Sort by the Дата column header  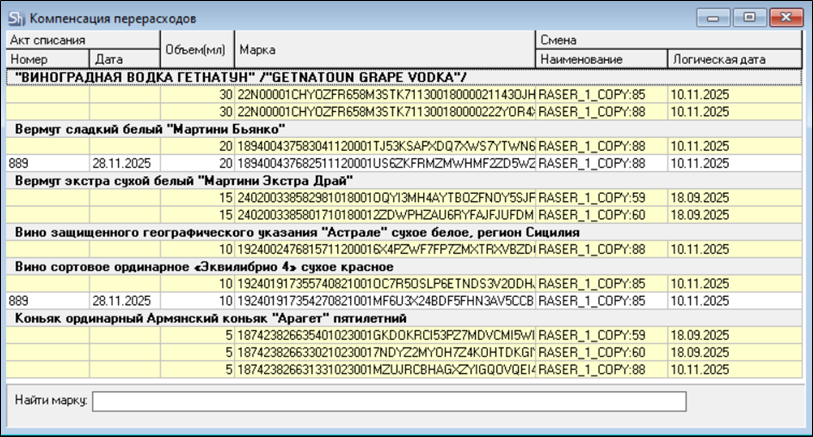click(124, 60)
